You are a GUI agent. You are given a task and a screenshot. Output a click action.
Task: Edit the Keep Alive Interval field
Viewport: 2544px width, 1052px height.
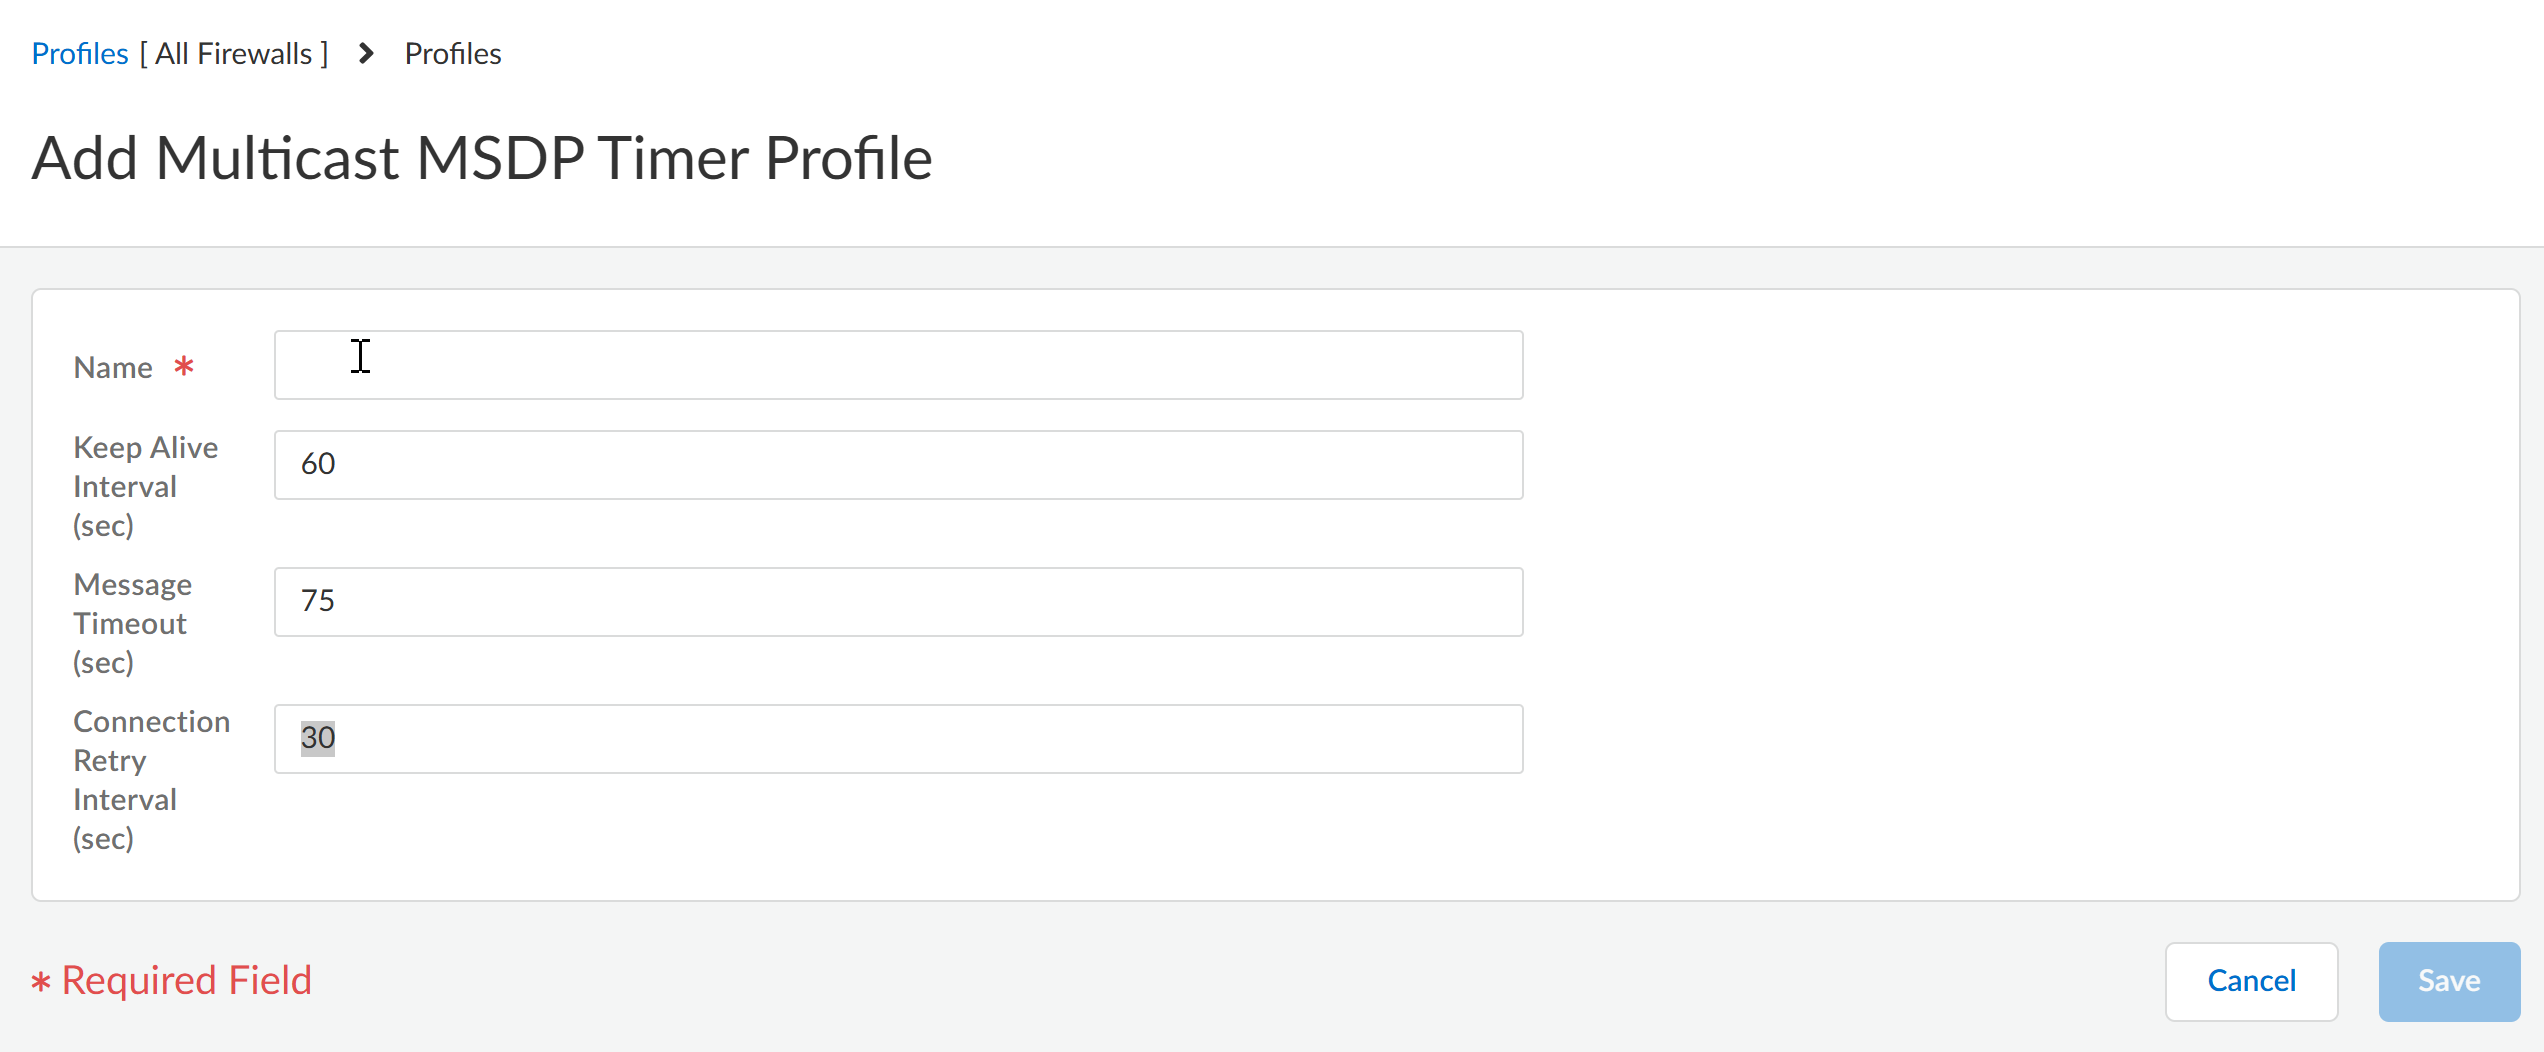coord(898,465)
